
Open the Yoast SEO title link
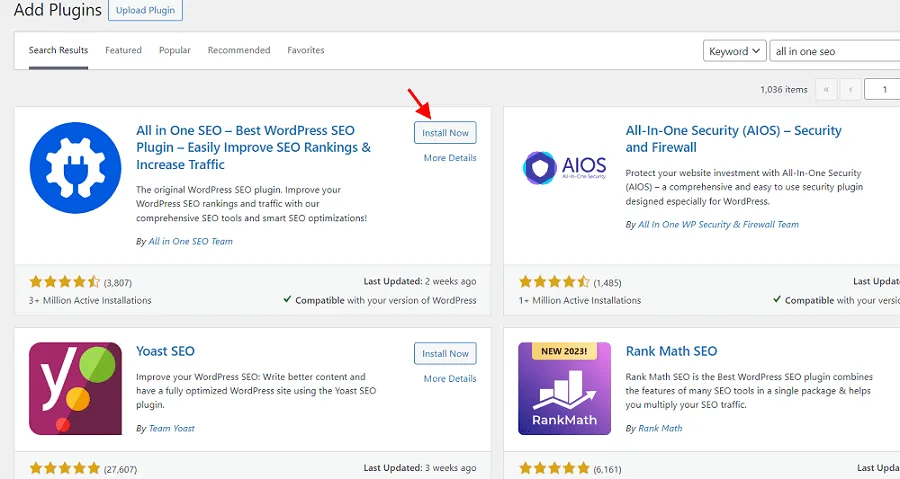pyautogui.click(x=165, y=351)
